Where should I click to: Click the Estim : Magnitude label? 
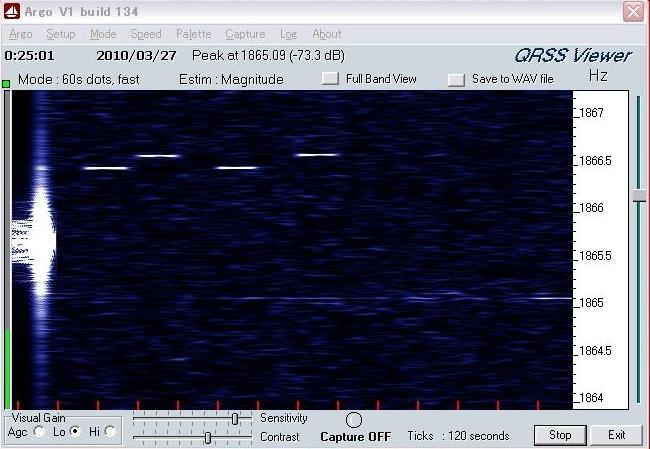tap(231, 79)
